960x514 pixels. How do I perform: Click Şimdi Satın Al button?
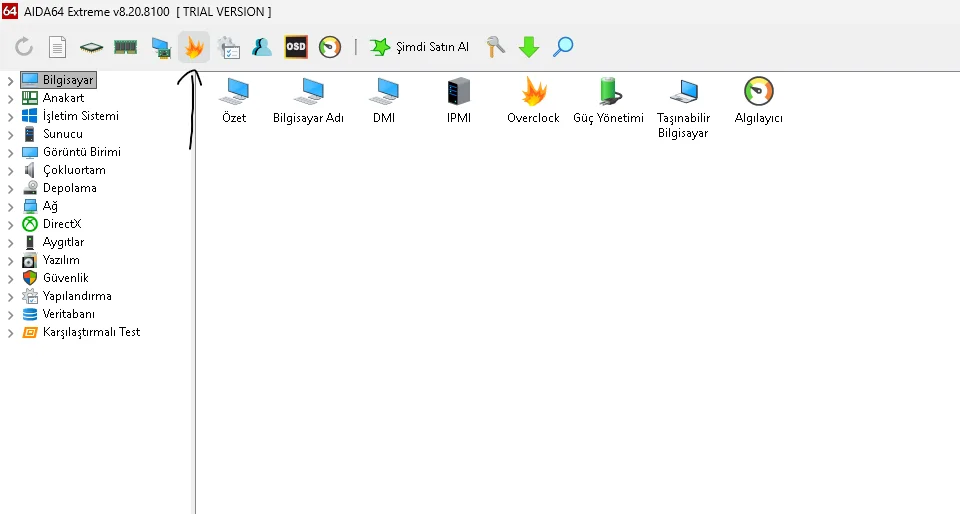click(x=419, y=47)
